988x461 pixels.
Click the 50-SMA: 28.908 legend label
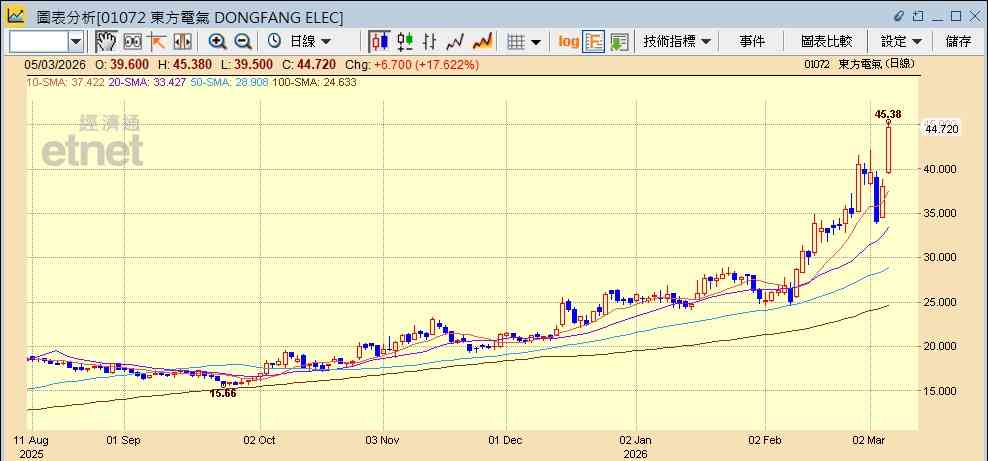coord(228,83)
